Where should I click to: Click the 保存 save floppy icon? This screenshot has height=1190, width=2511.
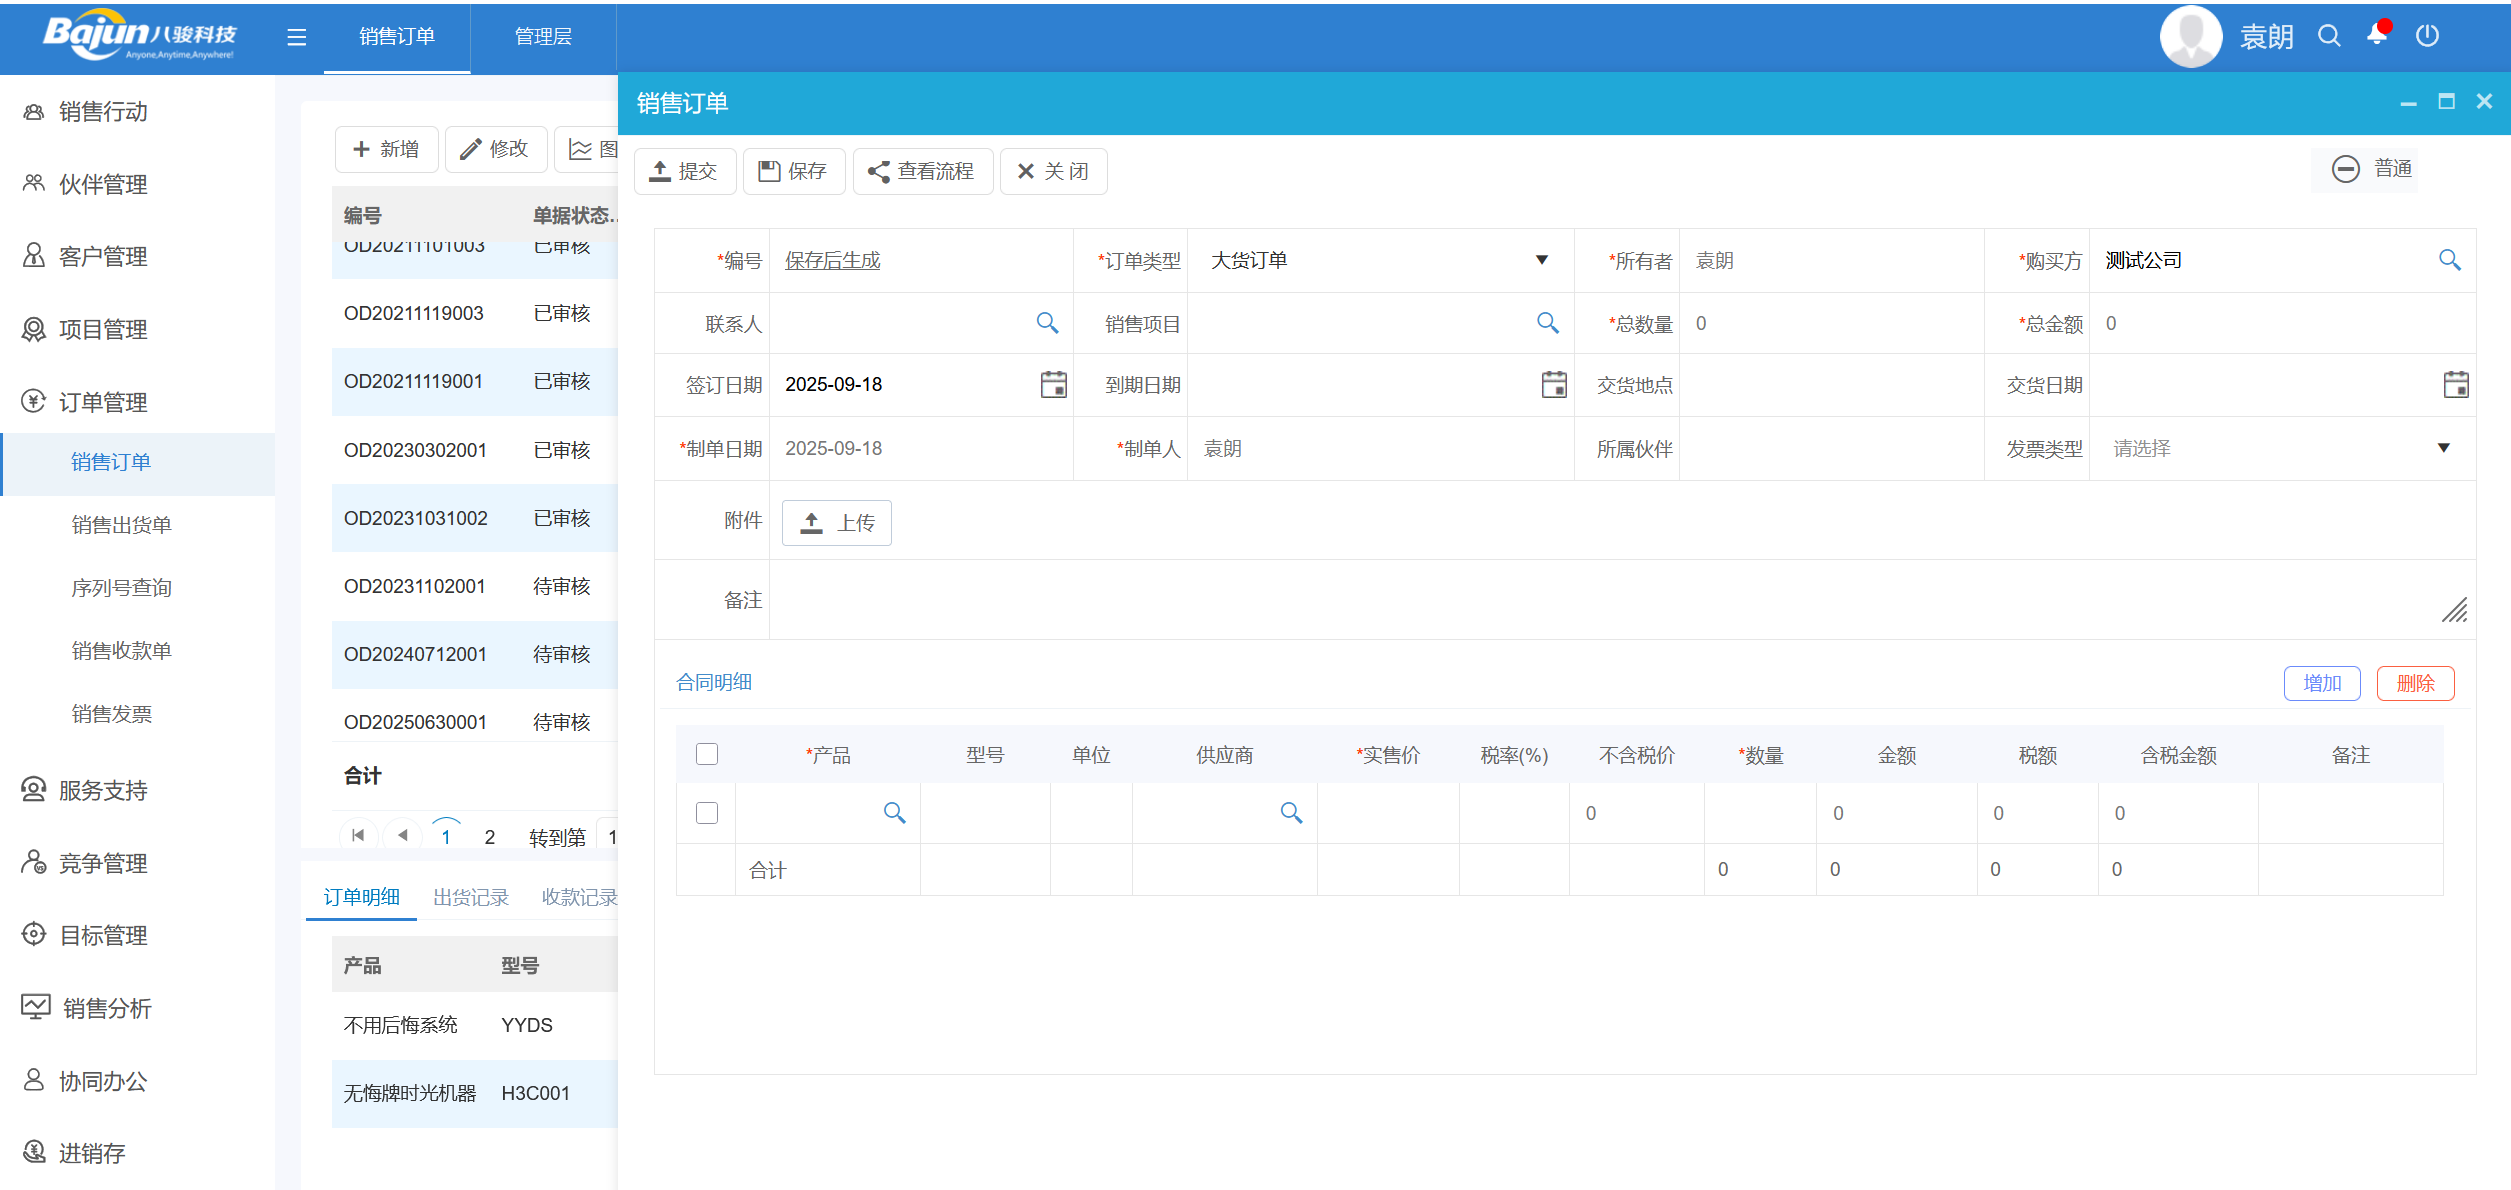tap(768, 171)
